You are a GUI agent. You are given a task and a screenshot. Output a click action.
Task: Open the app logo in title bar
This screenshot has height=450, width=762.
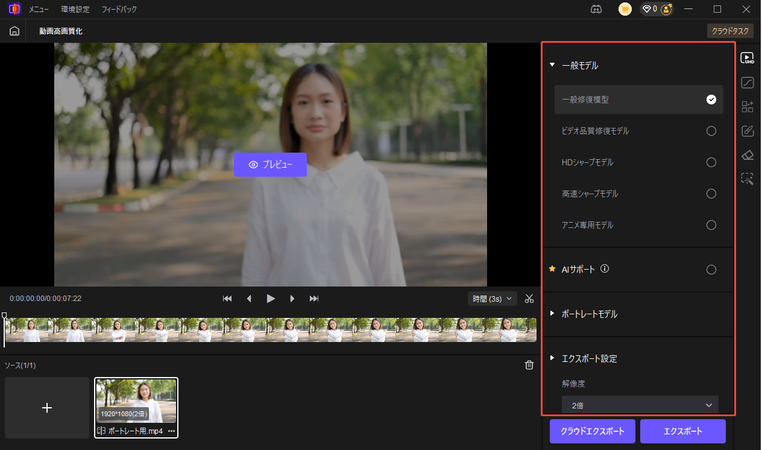point(15,9)
